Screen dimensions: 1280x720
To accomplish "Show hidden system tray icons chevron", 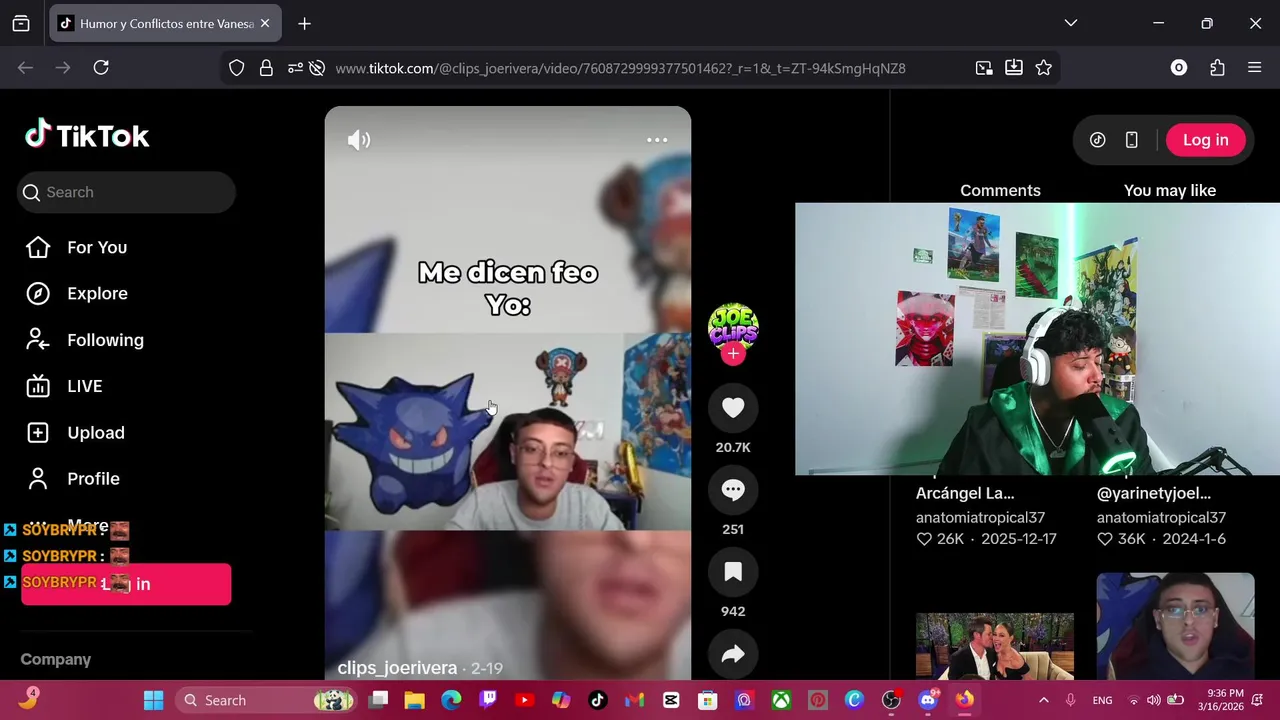I will click(x=1044, y=700).
